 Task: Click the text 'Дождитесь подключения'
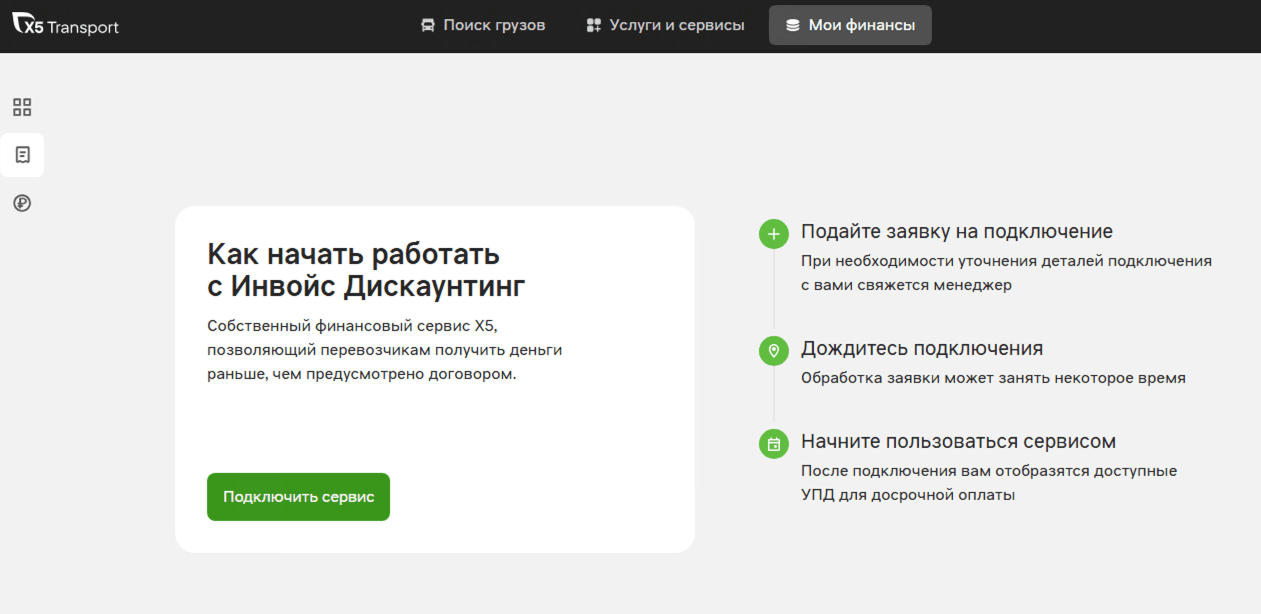922,349
